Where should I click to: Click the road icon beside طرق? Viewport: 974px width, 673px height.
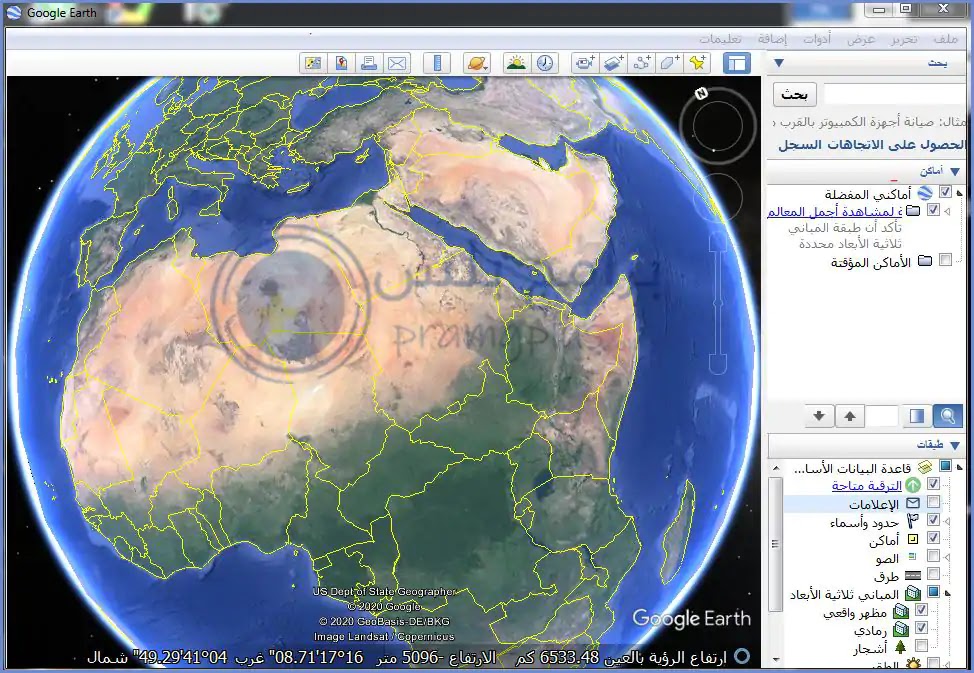pyautogui.click(x=913, y=575)
